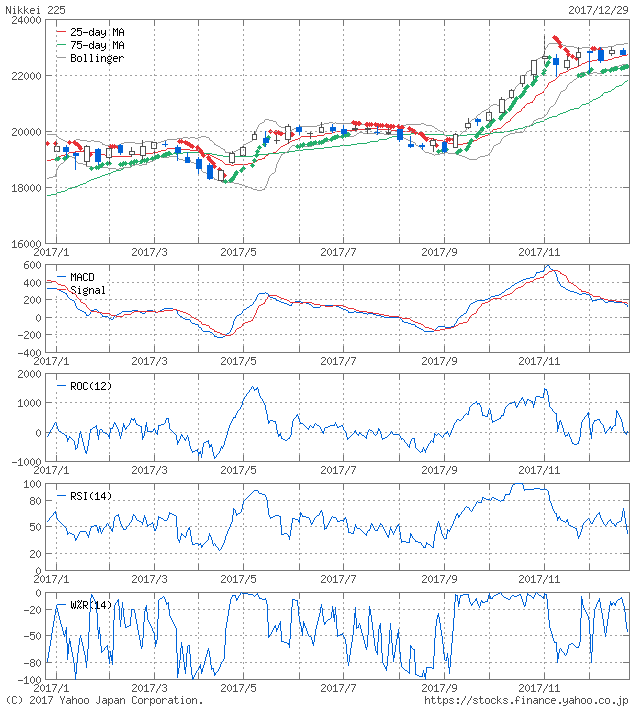Click the Yahoo Japan Corporation copyright text
The height and width of the screenshot is (709, 630).
[x=103, y=701]
